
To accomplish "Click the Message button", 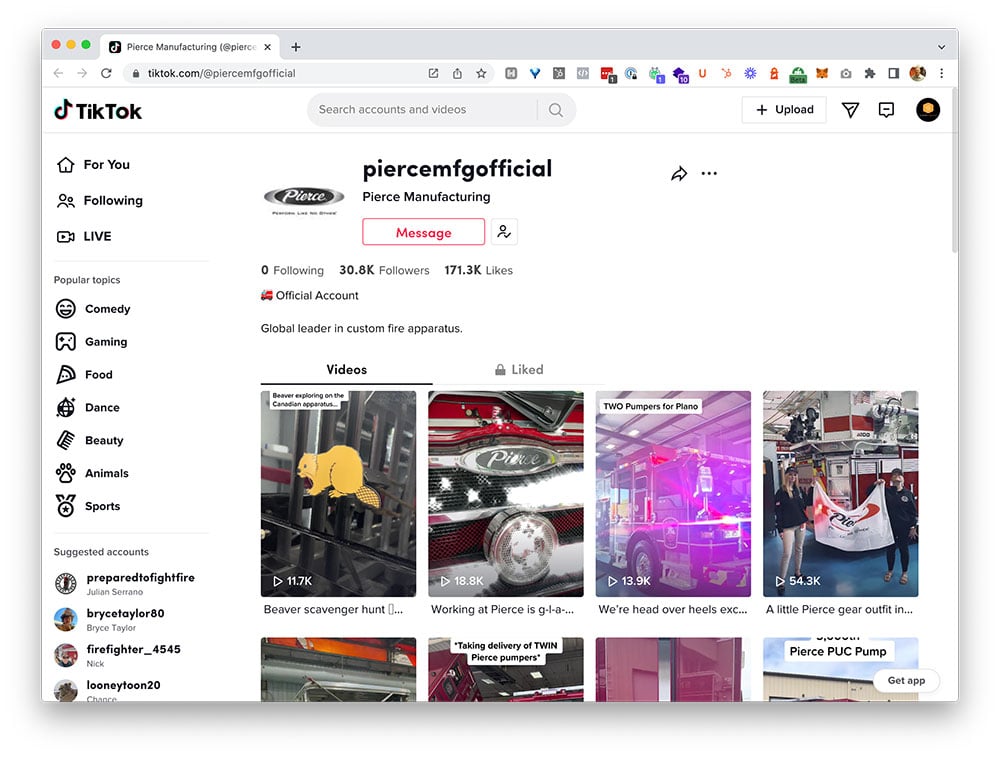I will (423, 232).
